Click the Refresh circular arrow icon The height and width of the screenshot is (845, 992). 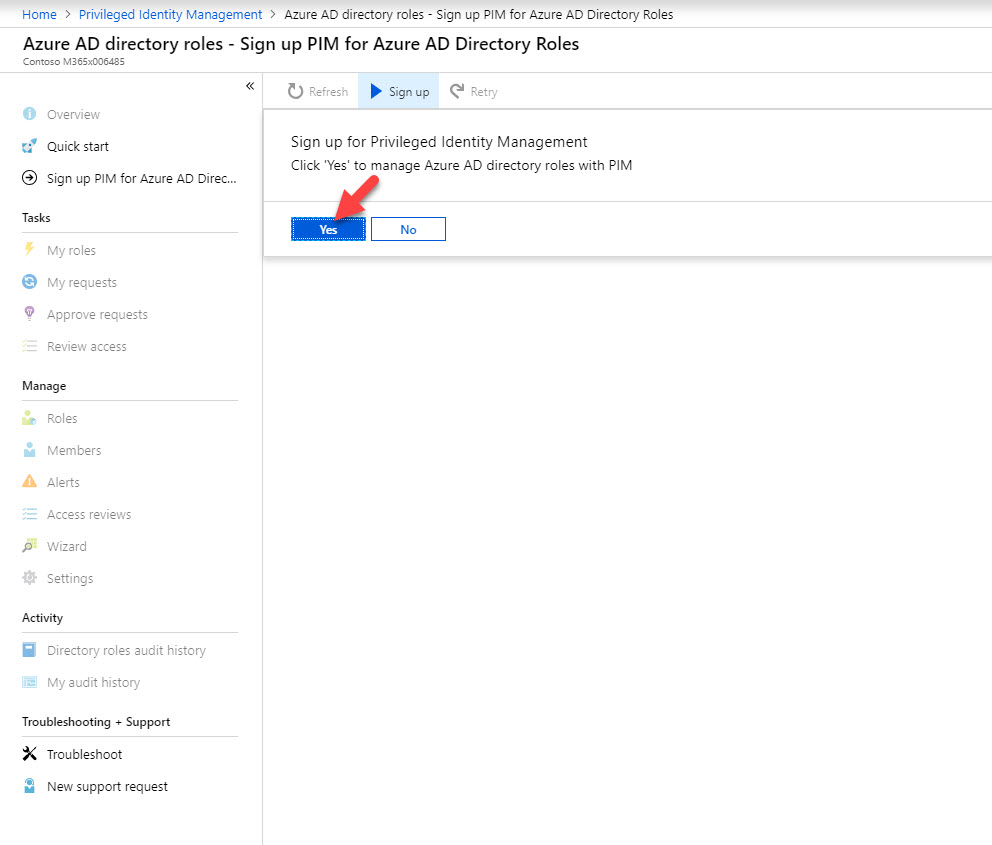point(295,91)
